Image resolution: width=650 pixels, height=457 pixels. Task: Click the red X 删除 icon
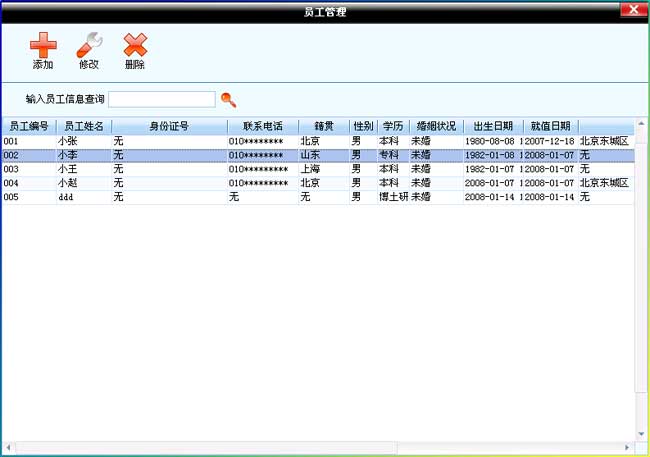(x=135, y=45)
